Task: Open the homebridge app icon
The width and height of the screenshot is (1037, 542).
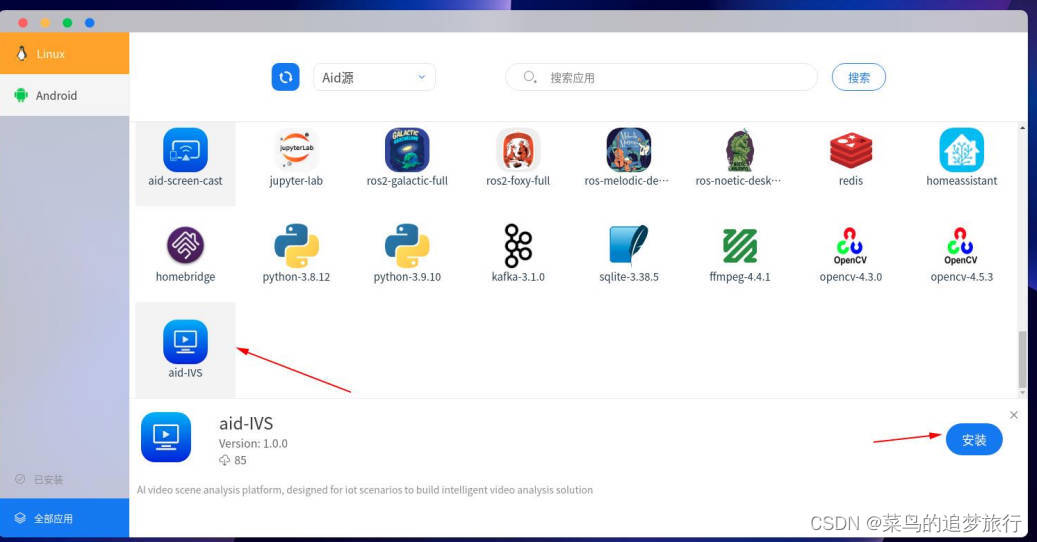Action: [x=185, y=245]
